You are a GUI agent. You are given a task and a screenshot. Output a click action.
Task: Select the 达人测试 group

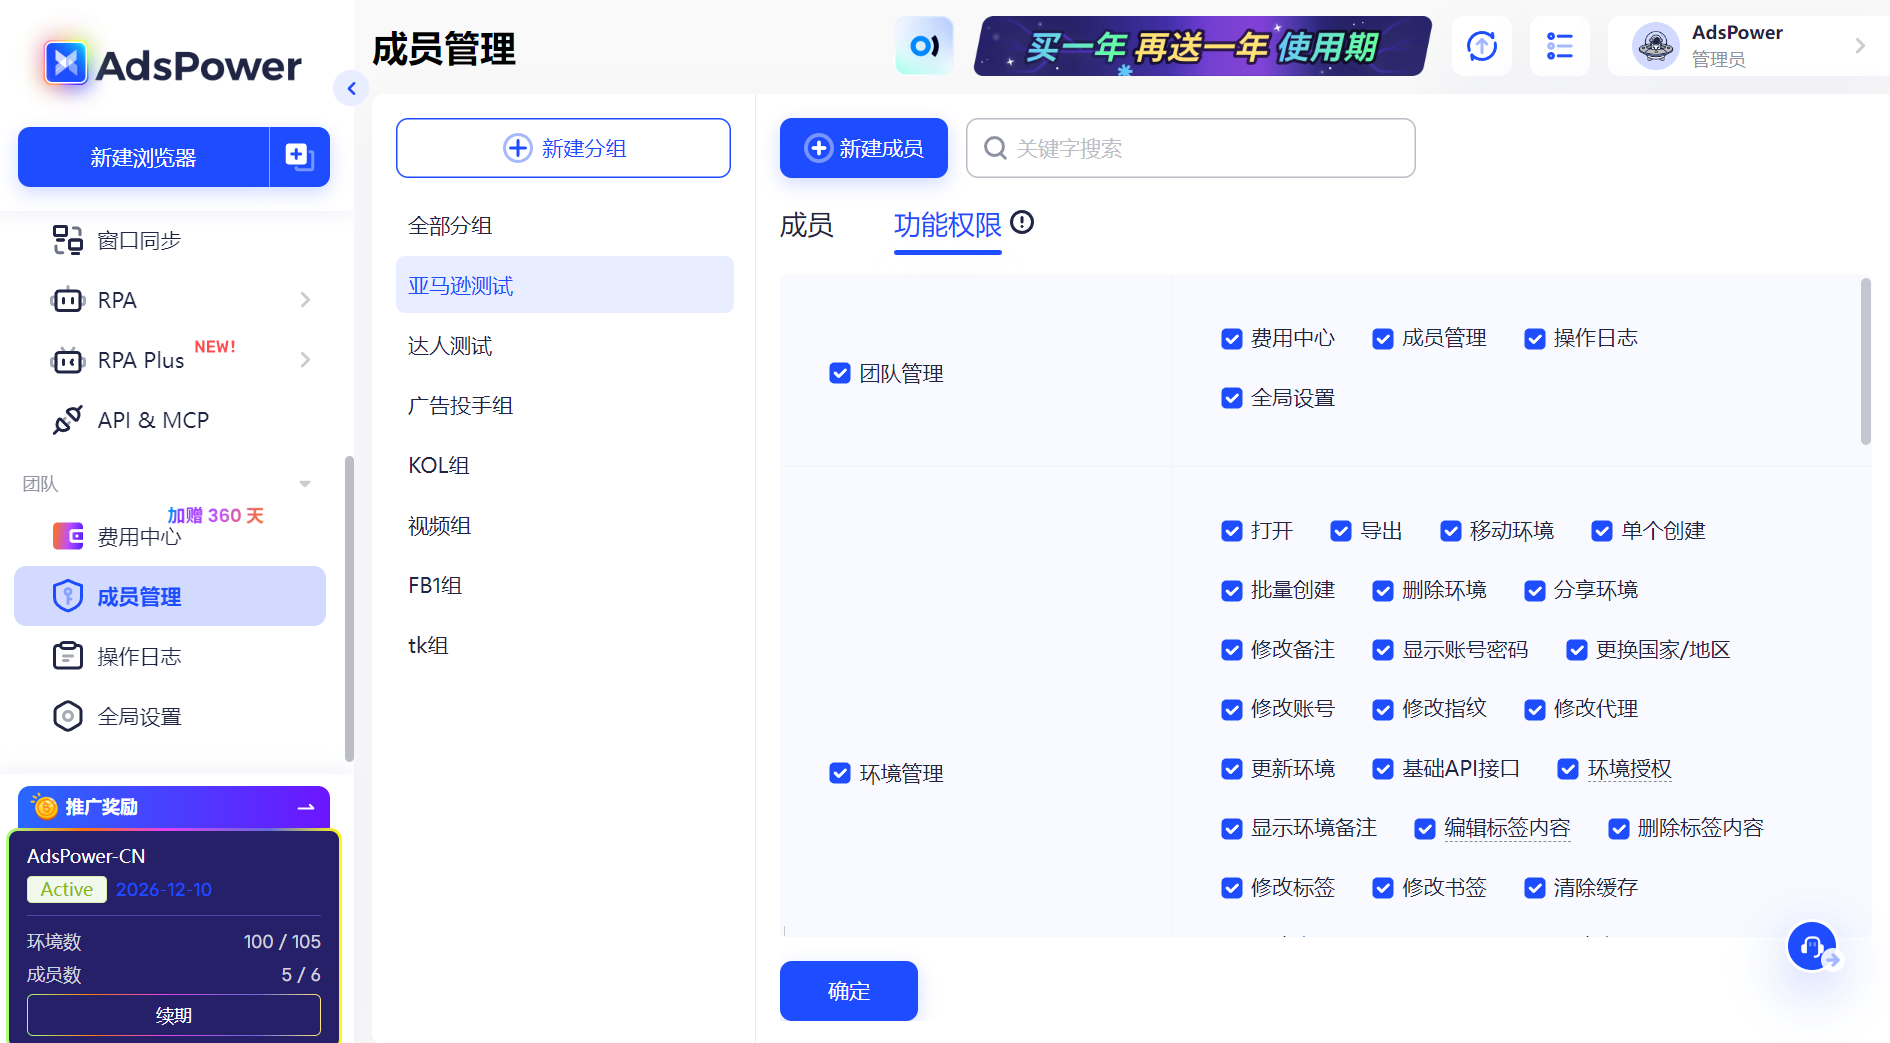pyautogui.click(x=450, y=345)
